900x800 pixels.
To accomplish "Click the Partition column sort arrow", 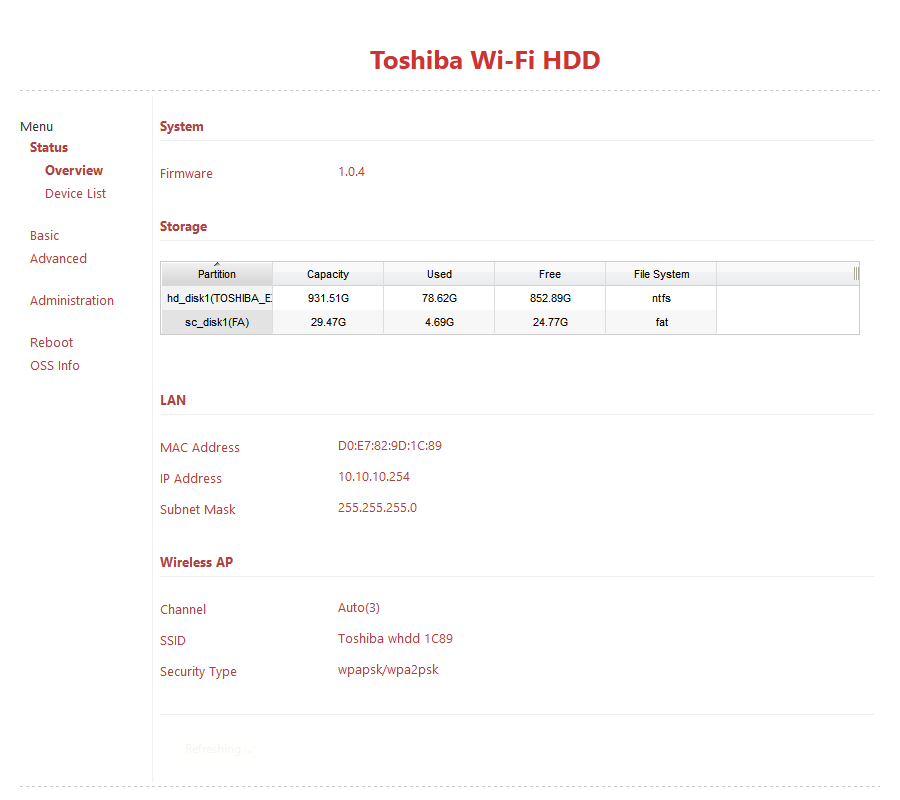I will click(x=217, y=265).
